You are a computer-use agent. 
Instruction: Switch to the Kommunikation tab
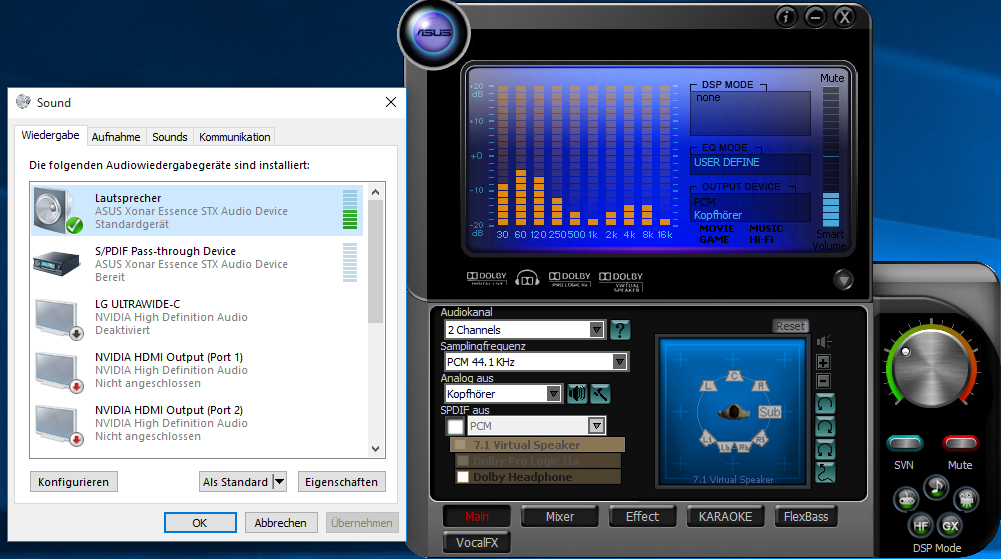(234, 137)
